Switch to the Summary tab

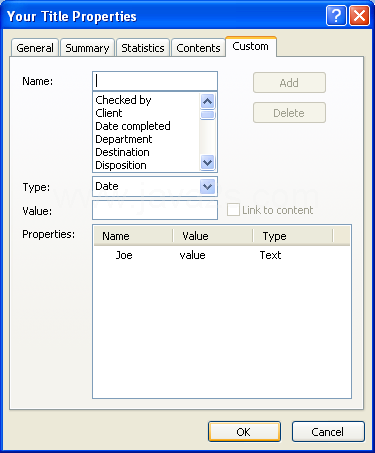tap(87, 48)
